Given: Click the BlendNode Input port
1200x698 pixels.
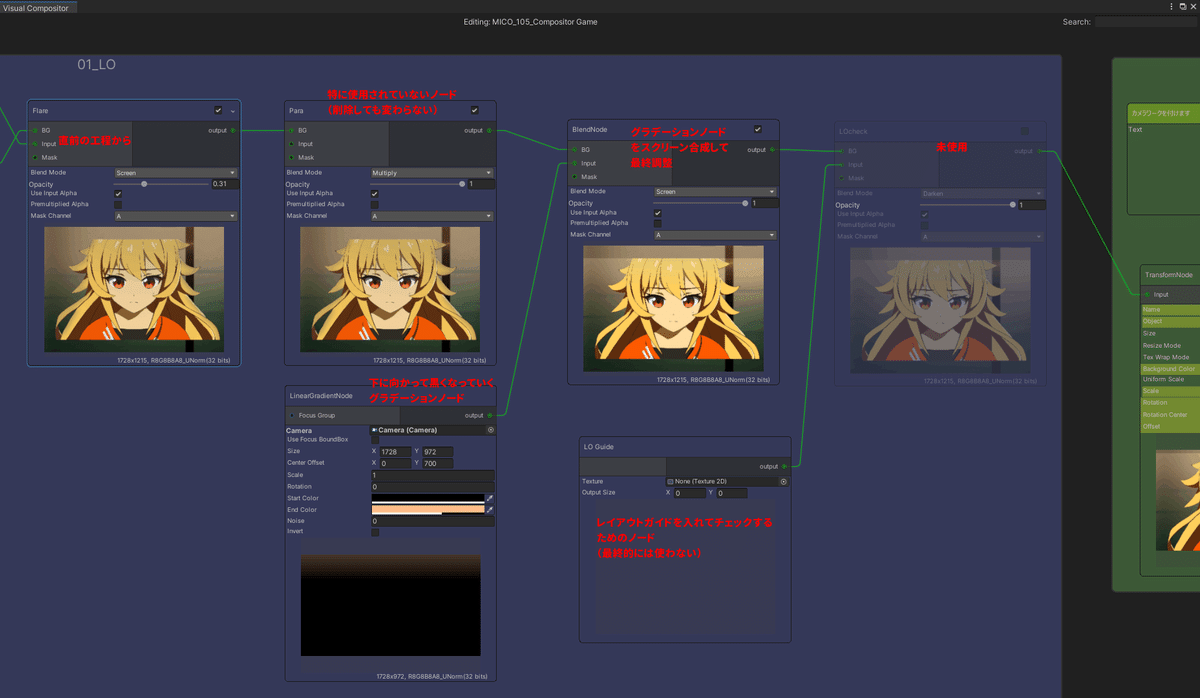Looking at the screenshot, I should 575,163.
